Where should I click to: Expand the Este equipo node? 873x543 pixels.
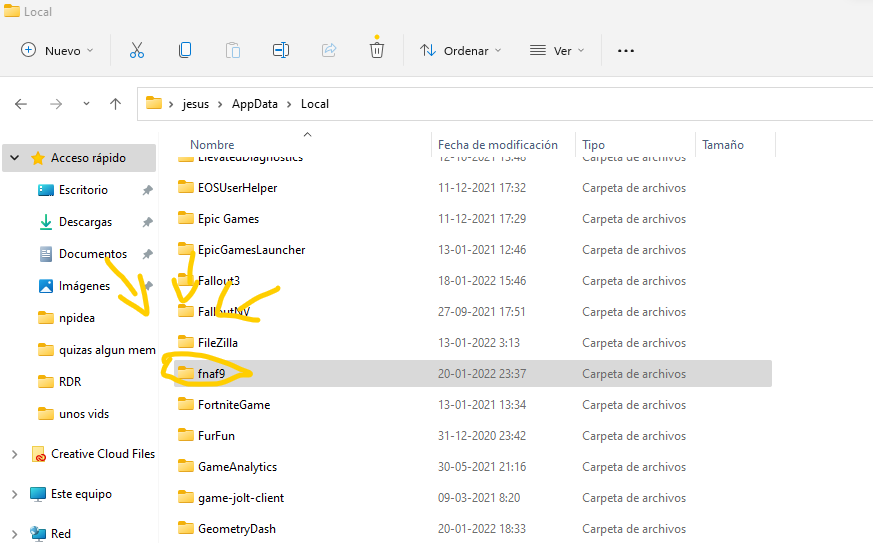(14, 494)
